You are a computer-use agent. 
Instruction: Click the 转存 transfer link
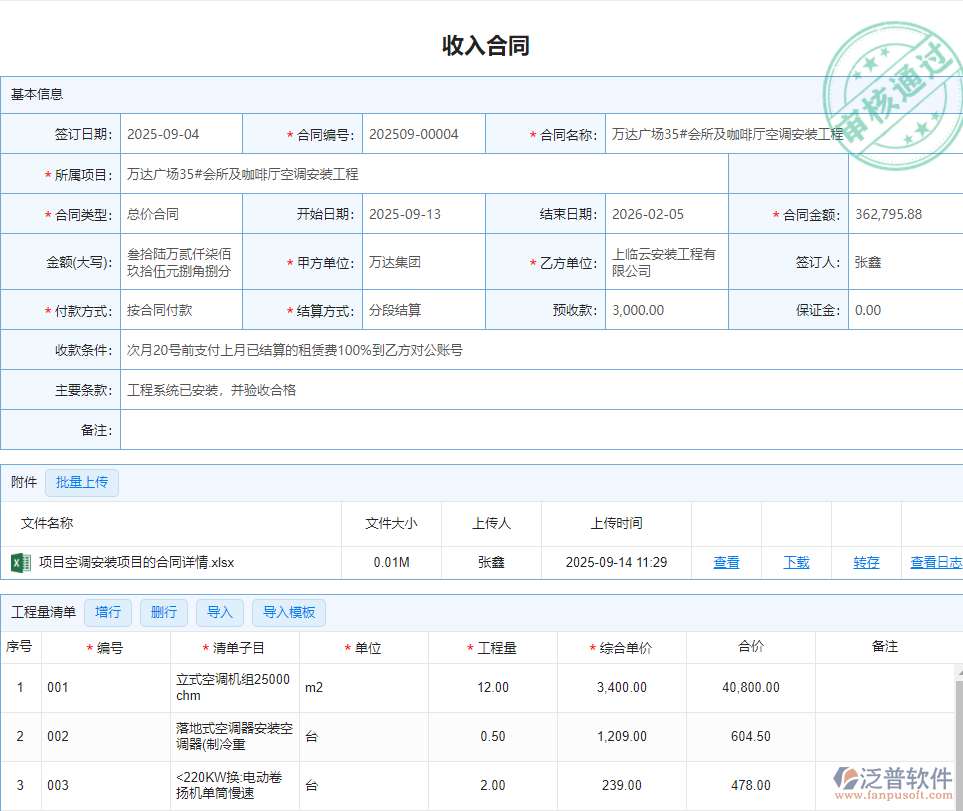pyautogui.click(x=865, y=562)
